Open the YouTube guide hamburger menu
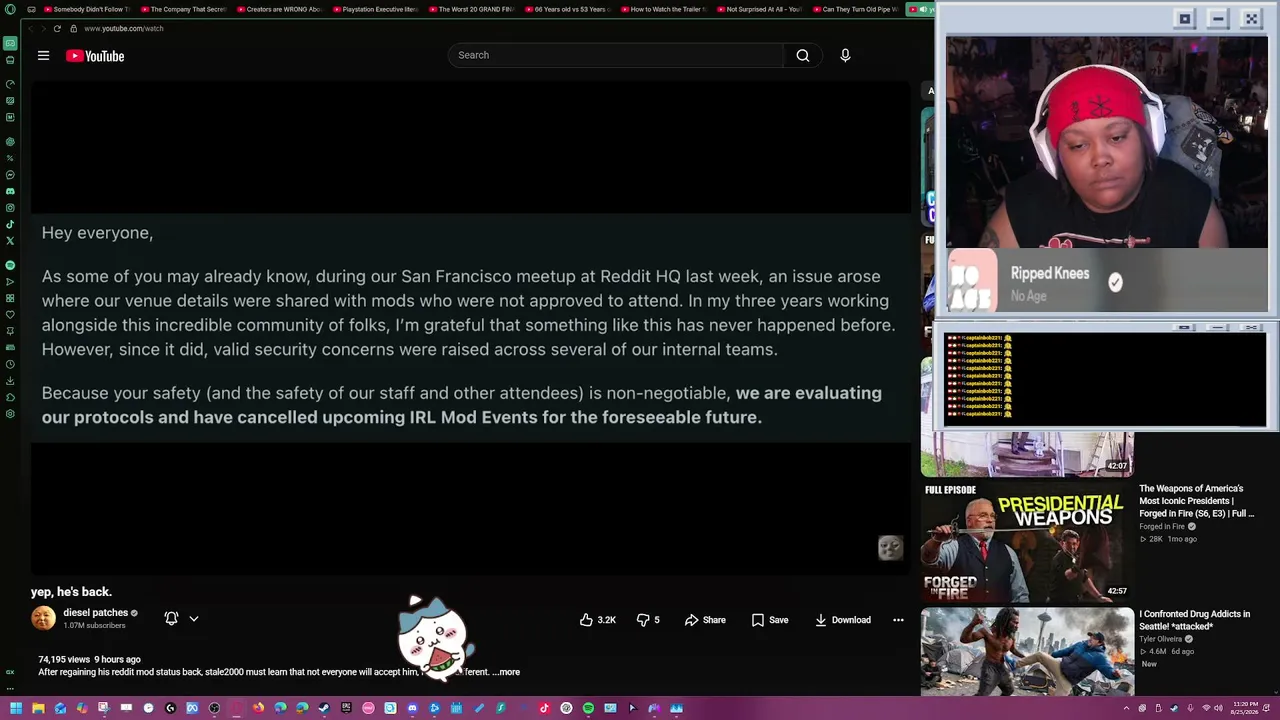The width and height of the screenshot is (1280, 720). 43,56
